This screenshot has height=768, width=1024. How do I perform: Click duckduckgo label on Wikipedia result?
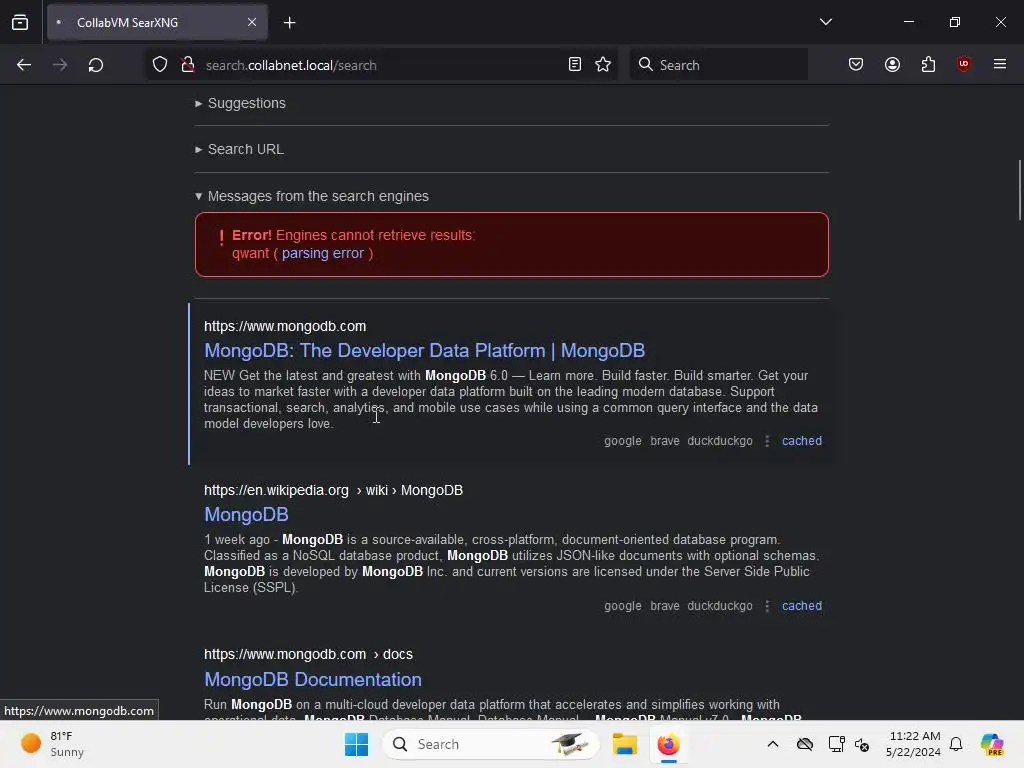[x=720, y=605]
